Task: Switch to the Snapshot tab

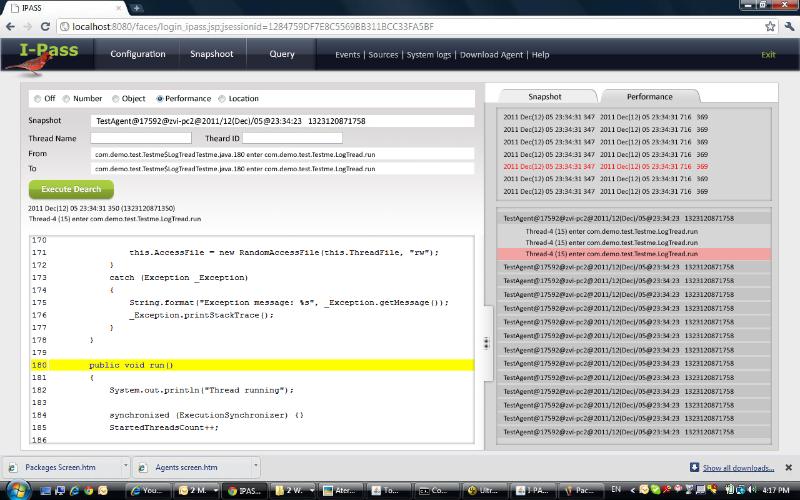Action: (x=545, y=96)
